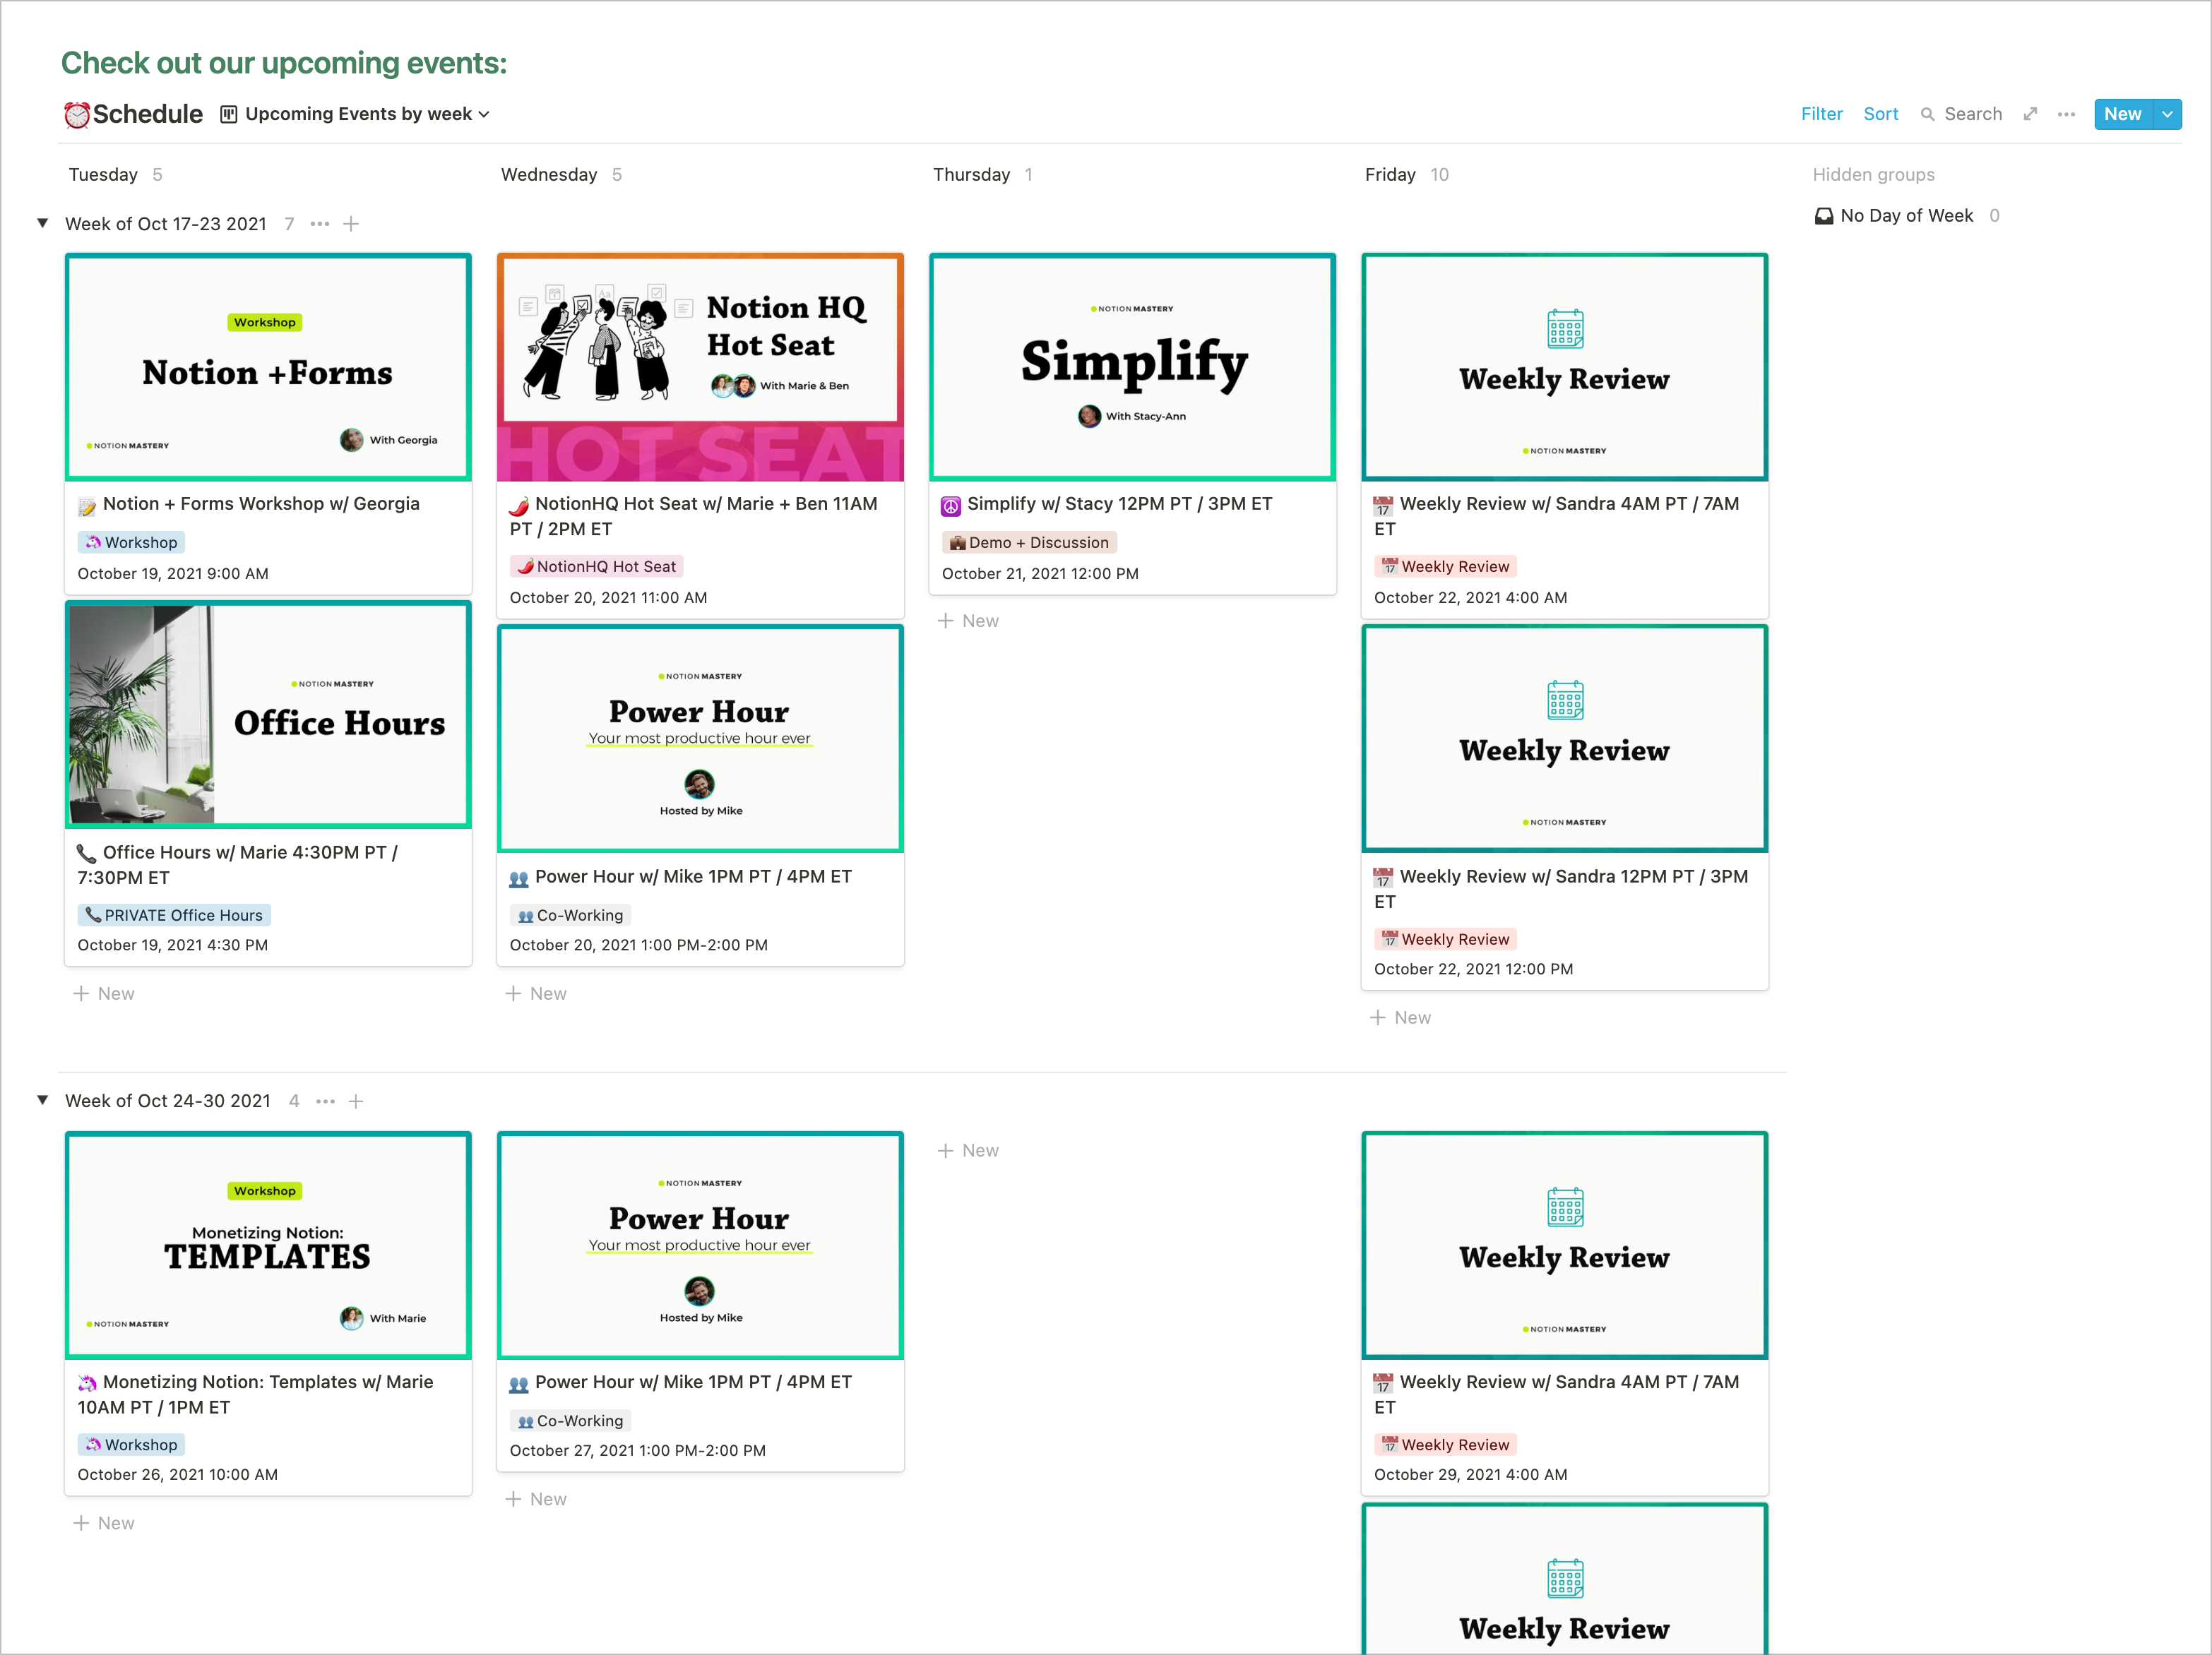Open the Filter options
2212x1655 pixels.
(x=1821, y=114)
